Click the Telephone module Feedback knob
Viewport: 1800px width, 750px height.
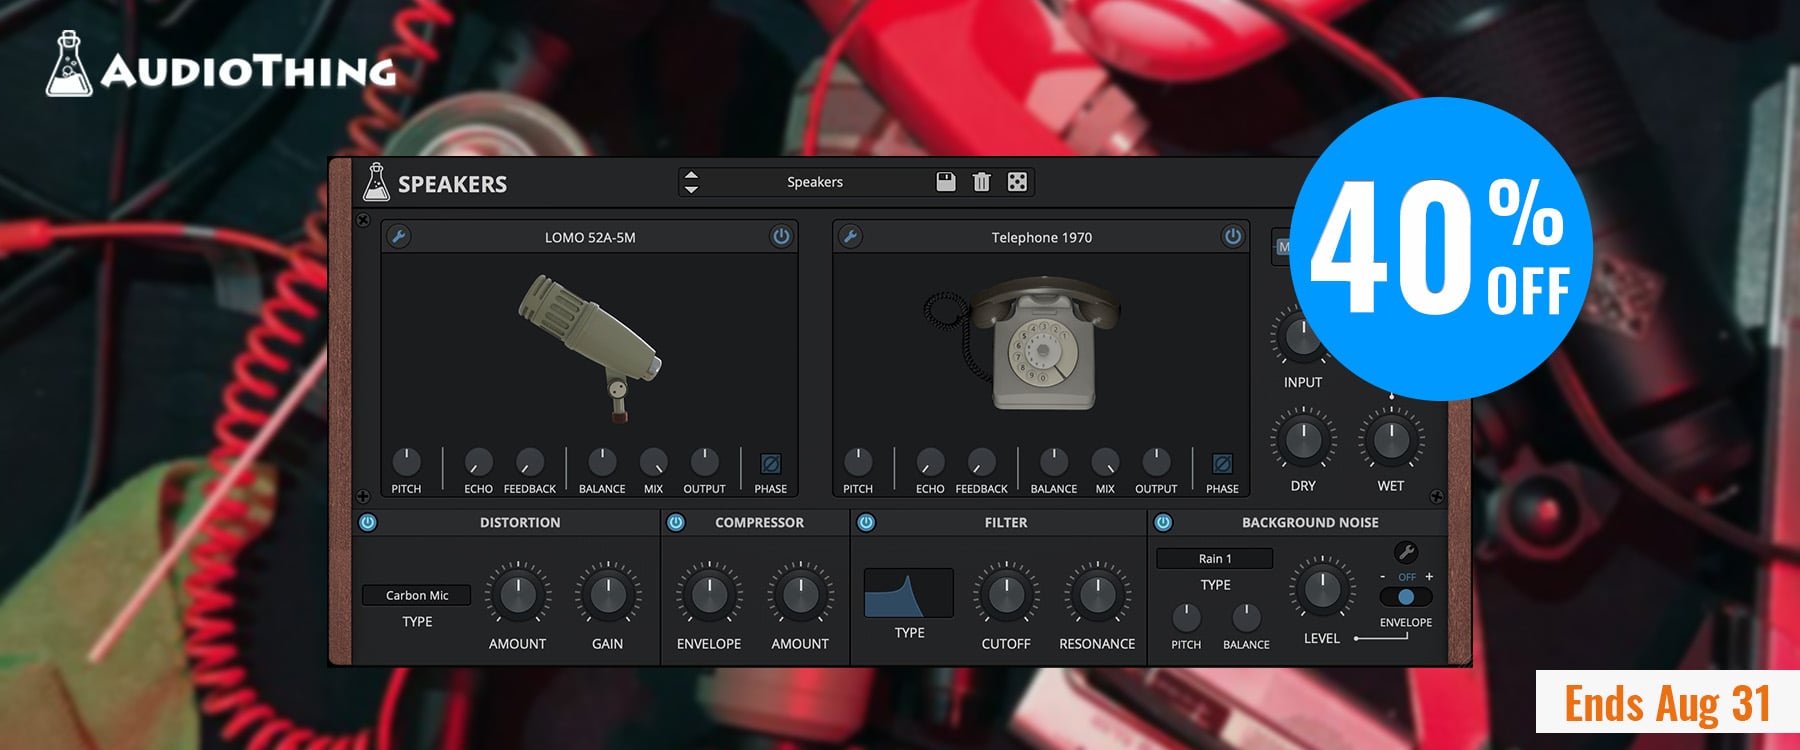click(x=981, y=461)
